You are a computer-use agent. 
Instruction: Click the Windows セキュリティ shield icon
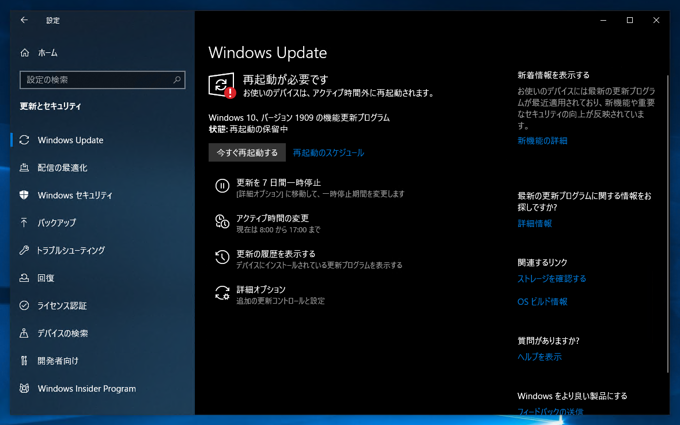tap(24, 195)
